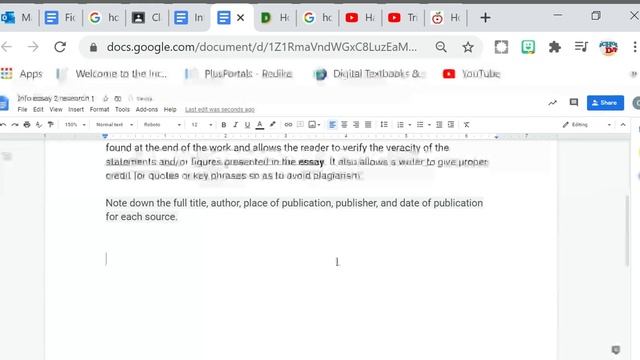
Task: Open the Help menu
Action: [170, 109]
